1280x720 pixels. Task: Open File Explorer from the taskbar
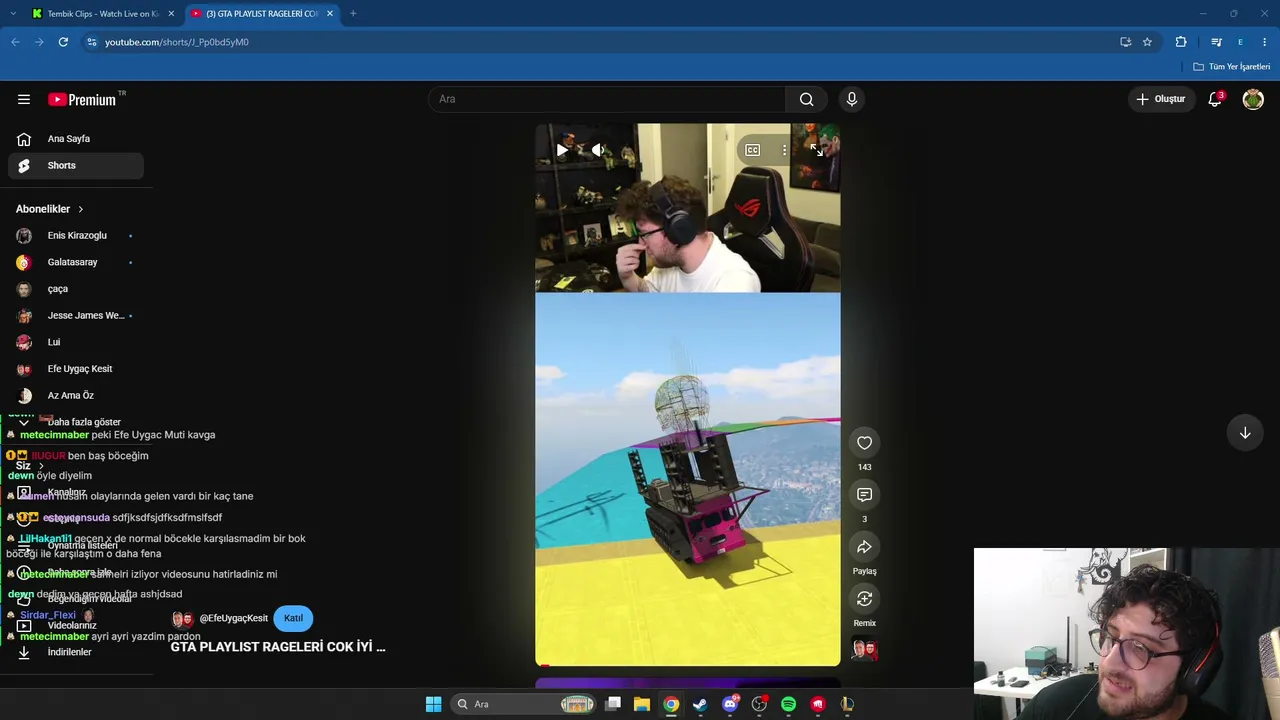pos(642,704)
